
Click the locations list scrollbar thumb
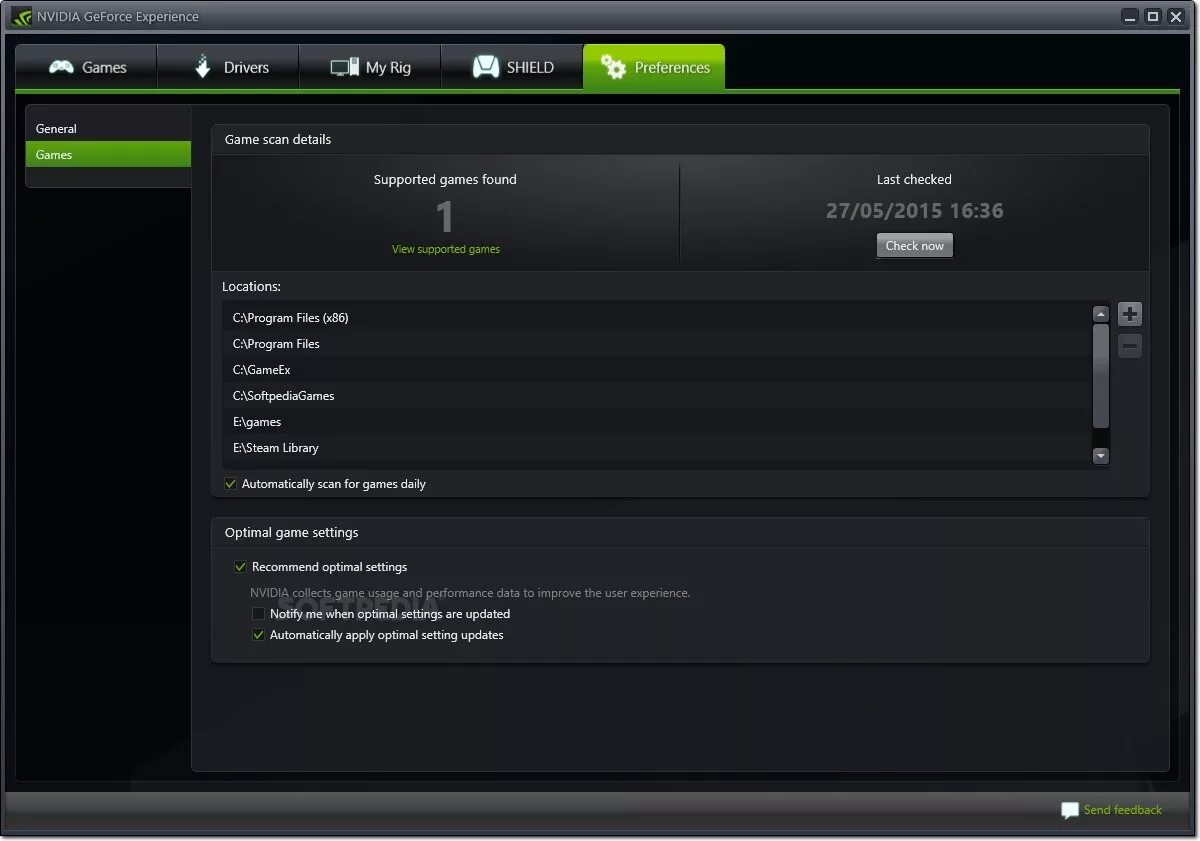pyautogui.click(x=1101, y=375)
